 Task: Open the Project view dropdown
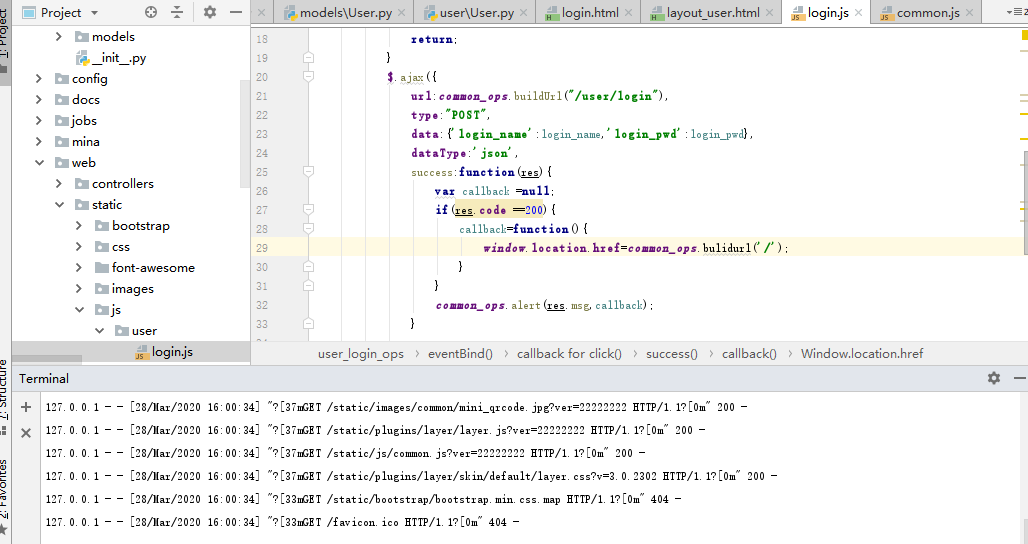(x=94, y=12)
